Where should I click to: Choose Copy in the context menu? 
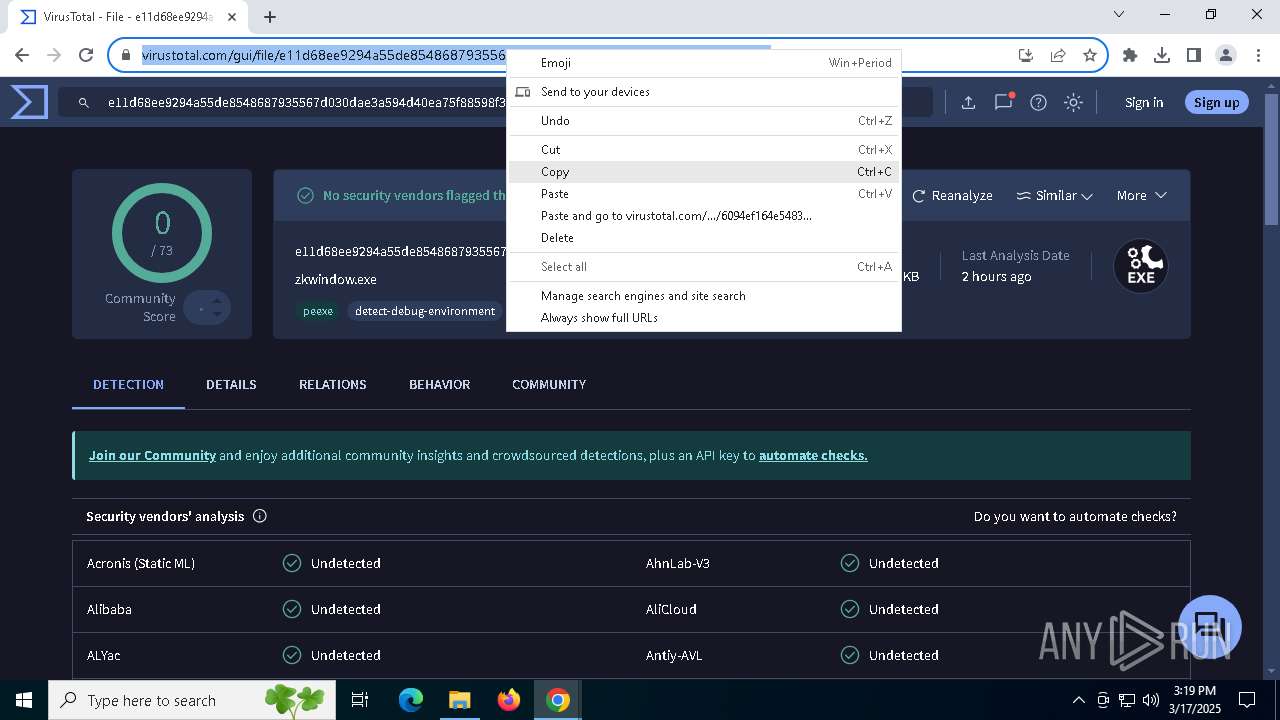(704, 172)
